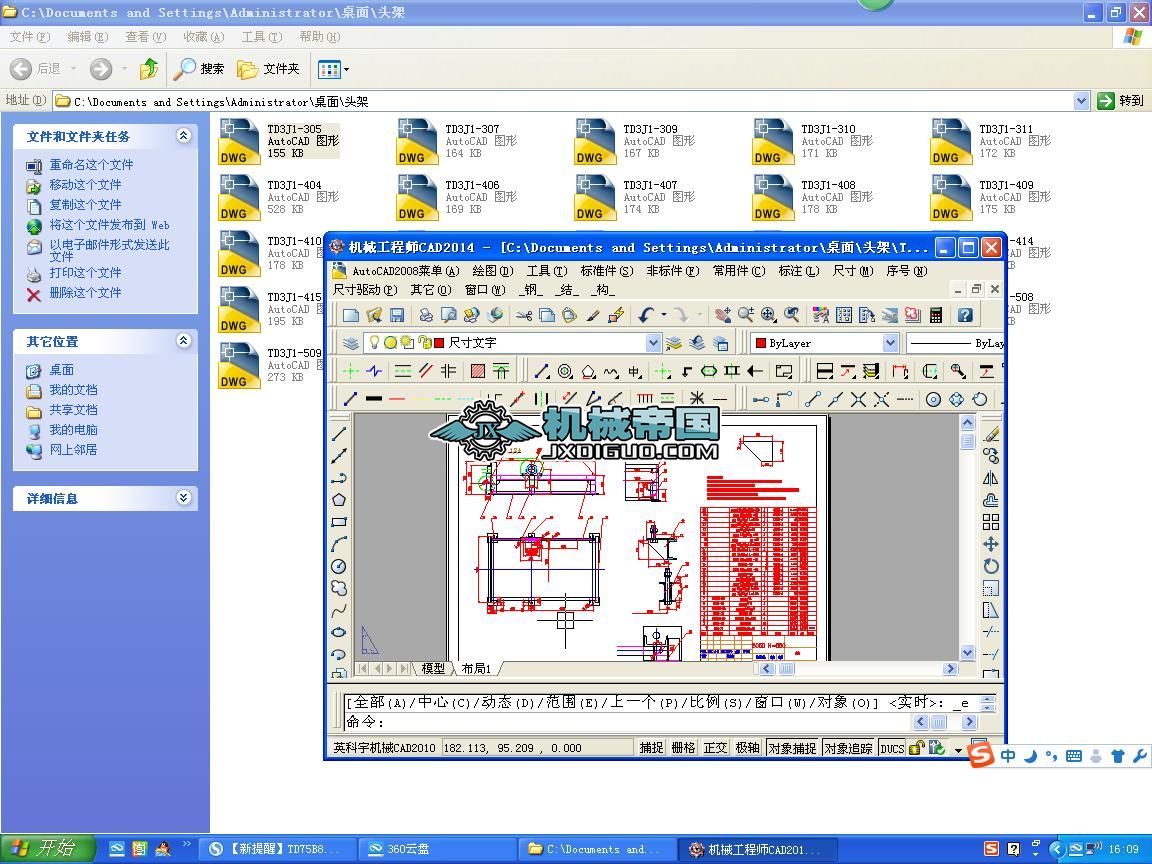Select the Revision cloud tool

(339, 588)
